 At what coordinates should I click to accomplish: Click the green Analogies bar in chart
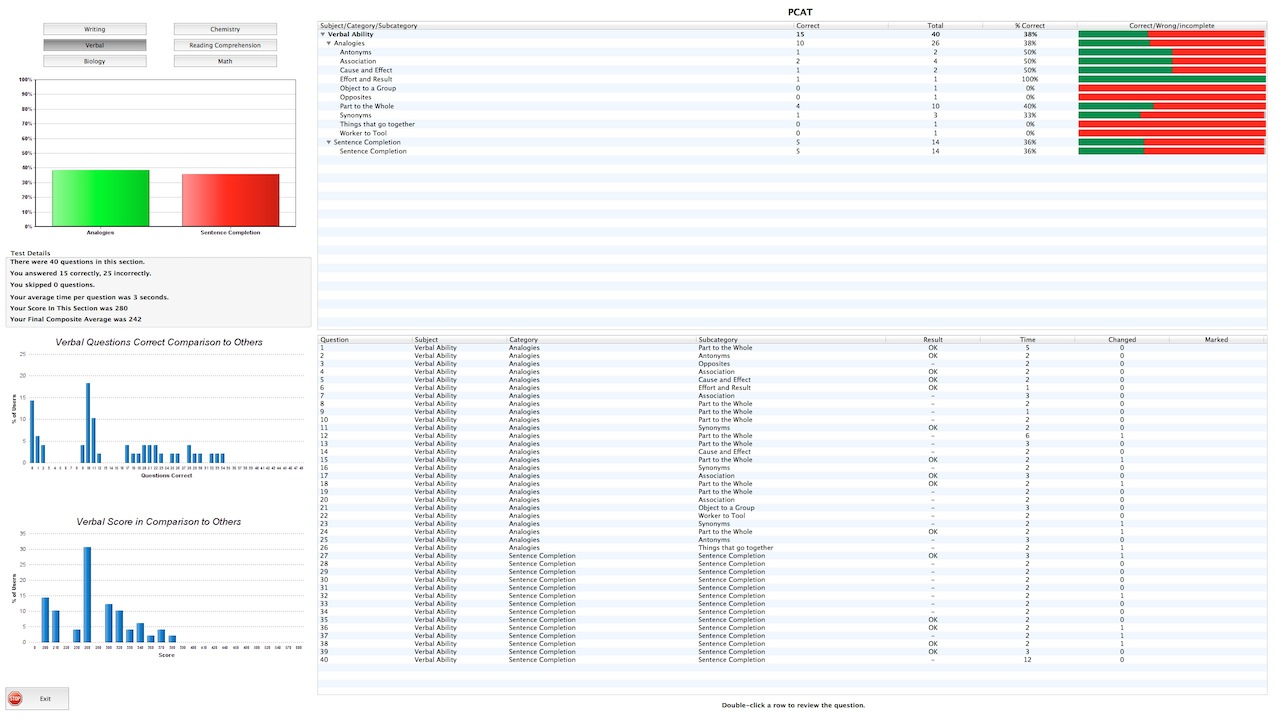[100, 198]
